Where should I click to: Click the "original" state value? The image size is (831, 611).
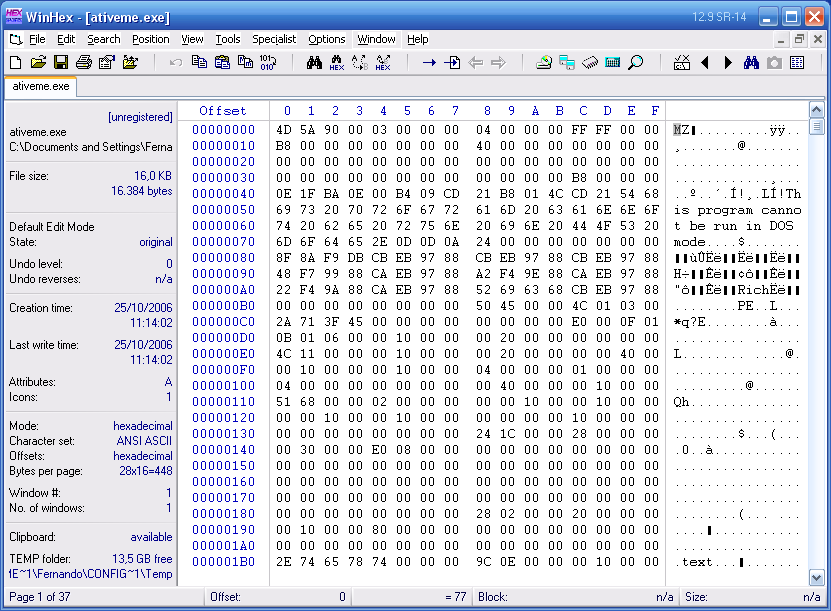156,242
